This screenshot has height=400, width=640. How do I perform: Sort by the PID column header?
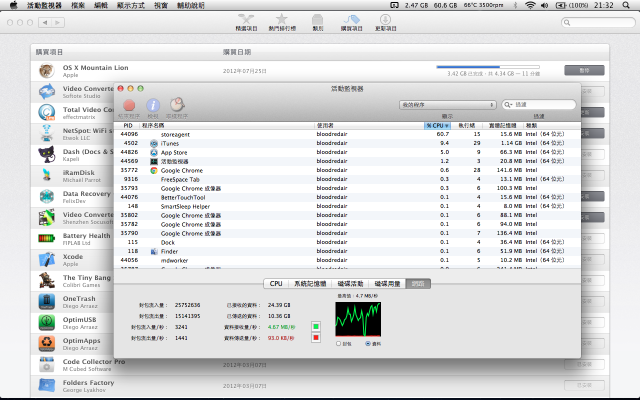click(128, 125)
